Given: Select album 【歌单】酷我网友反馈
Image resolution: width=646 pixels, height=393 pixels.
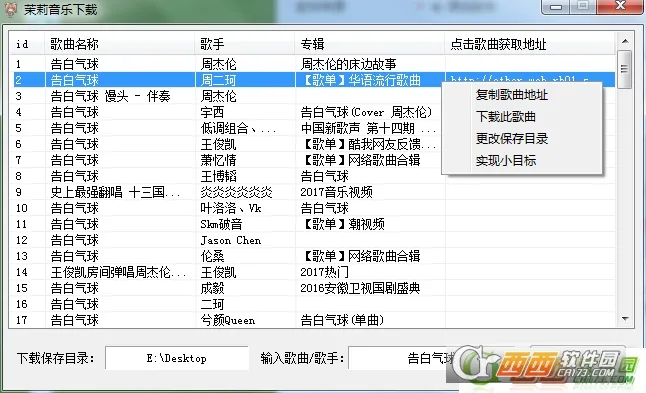Looking at the screenshot, I should coord(368,144).
